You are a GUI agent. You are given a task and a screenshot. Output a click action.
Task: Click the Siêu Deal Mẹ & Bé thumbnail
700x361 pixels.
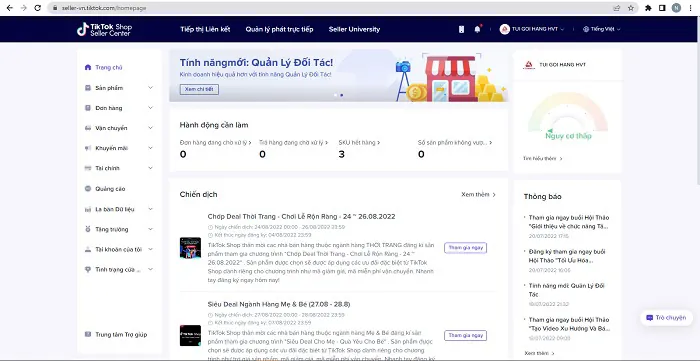[x=190, y=336]
